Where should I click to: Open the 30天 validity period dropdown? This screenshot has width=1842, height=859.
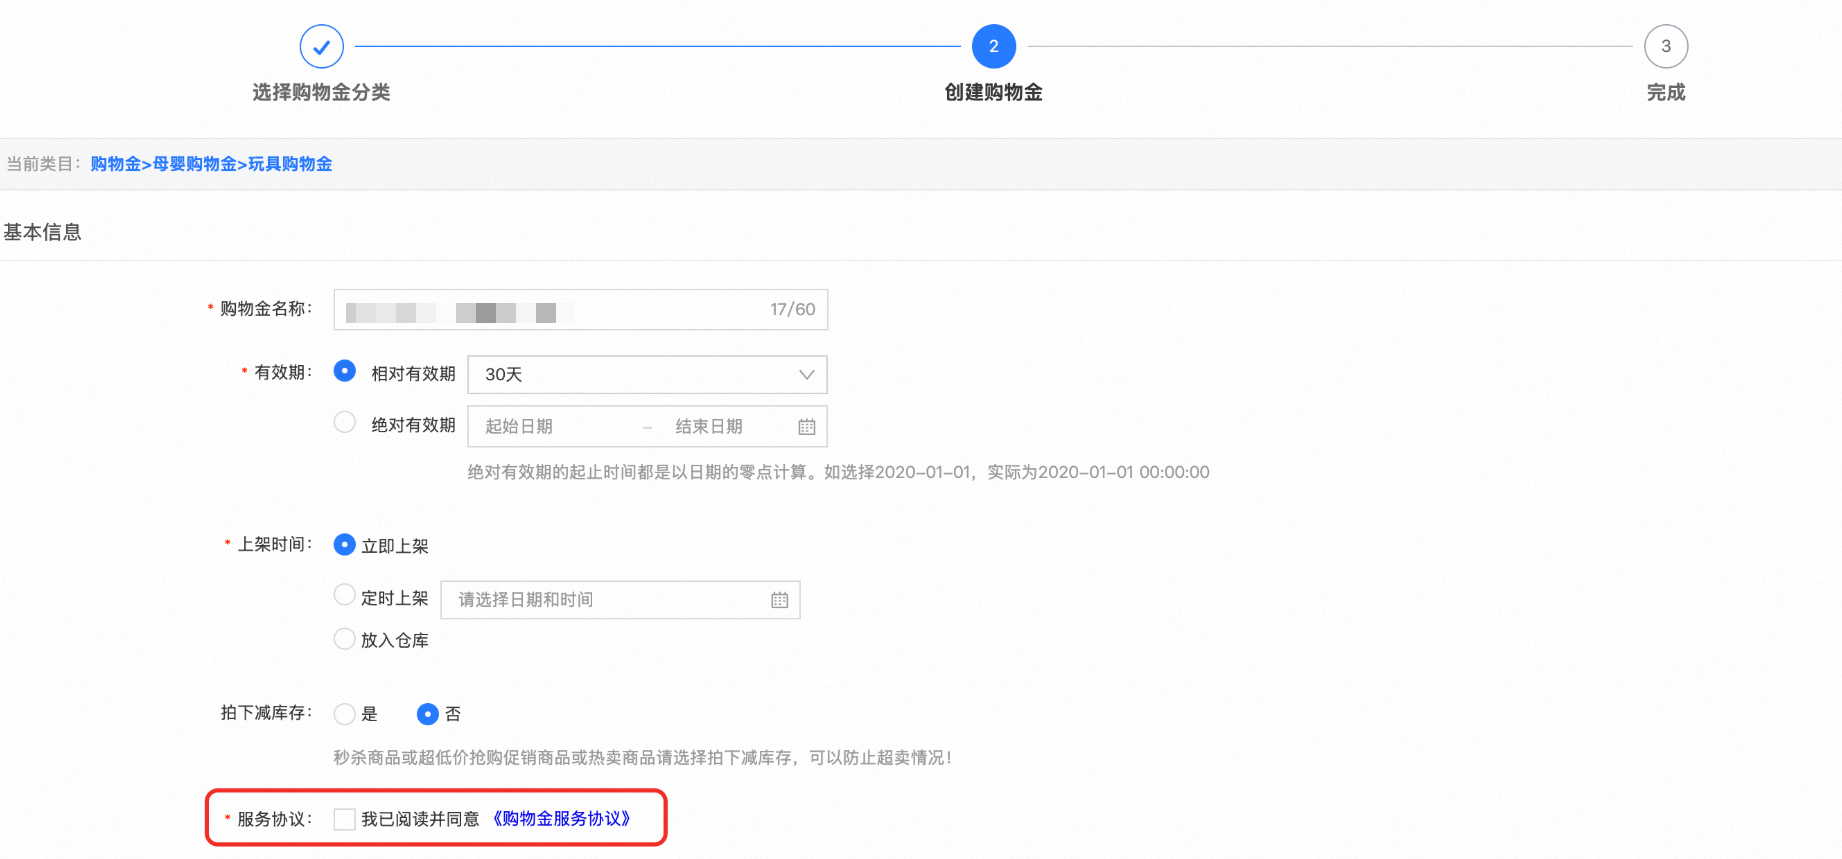click(x=648, y=375)
